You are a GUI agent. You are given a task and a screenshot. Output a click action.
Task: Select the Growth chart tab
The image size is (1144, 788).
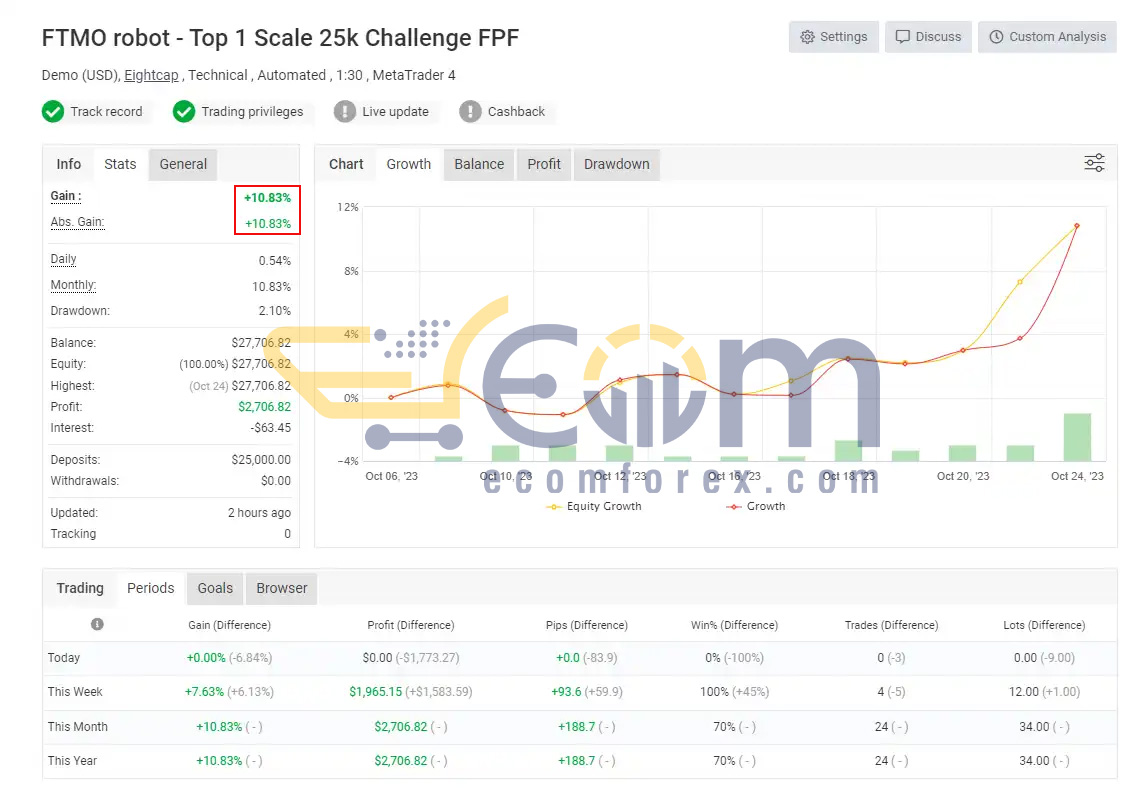coord(409,164)
